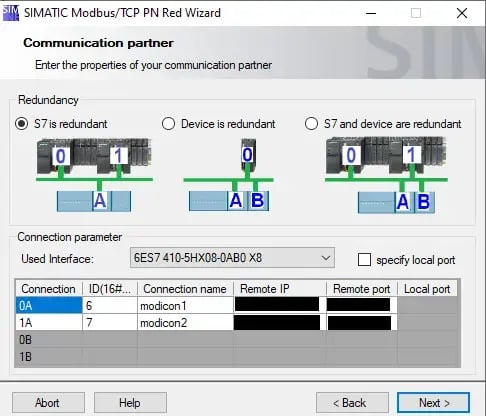This screenshot has height=416, width=486.
Task: Click the 'Remote IP' column header
Action: [x=279, y=289]
